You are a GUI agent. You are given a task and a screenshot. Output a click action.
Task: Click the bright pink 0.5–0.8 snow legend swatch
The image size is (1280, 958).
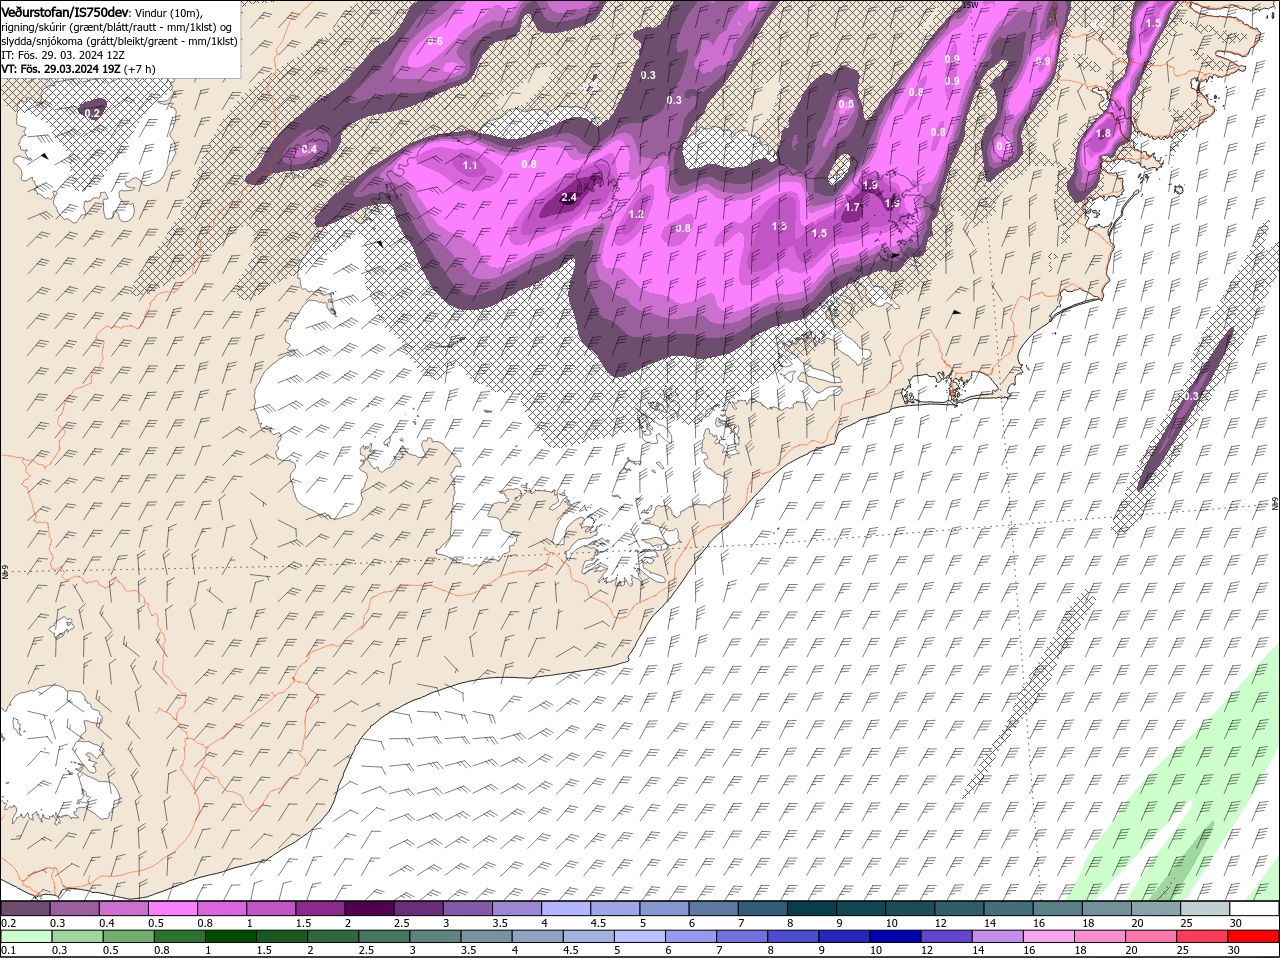(172, 908)
